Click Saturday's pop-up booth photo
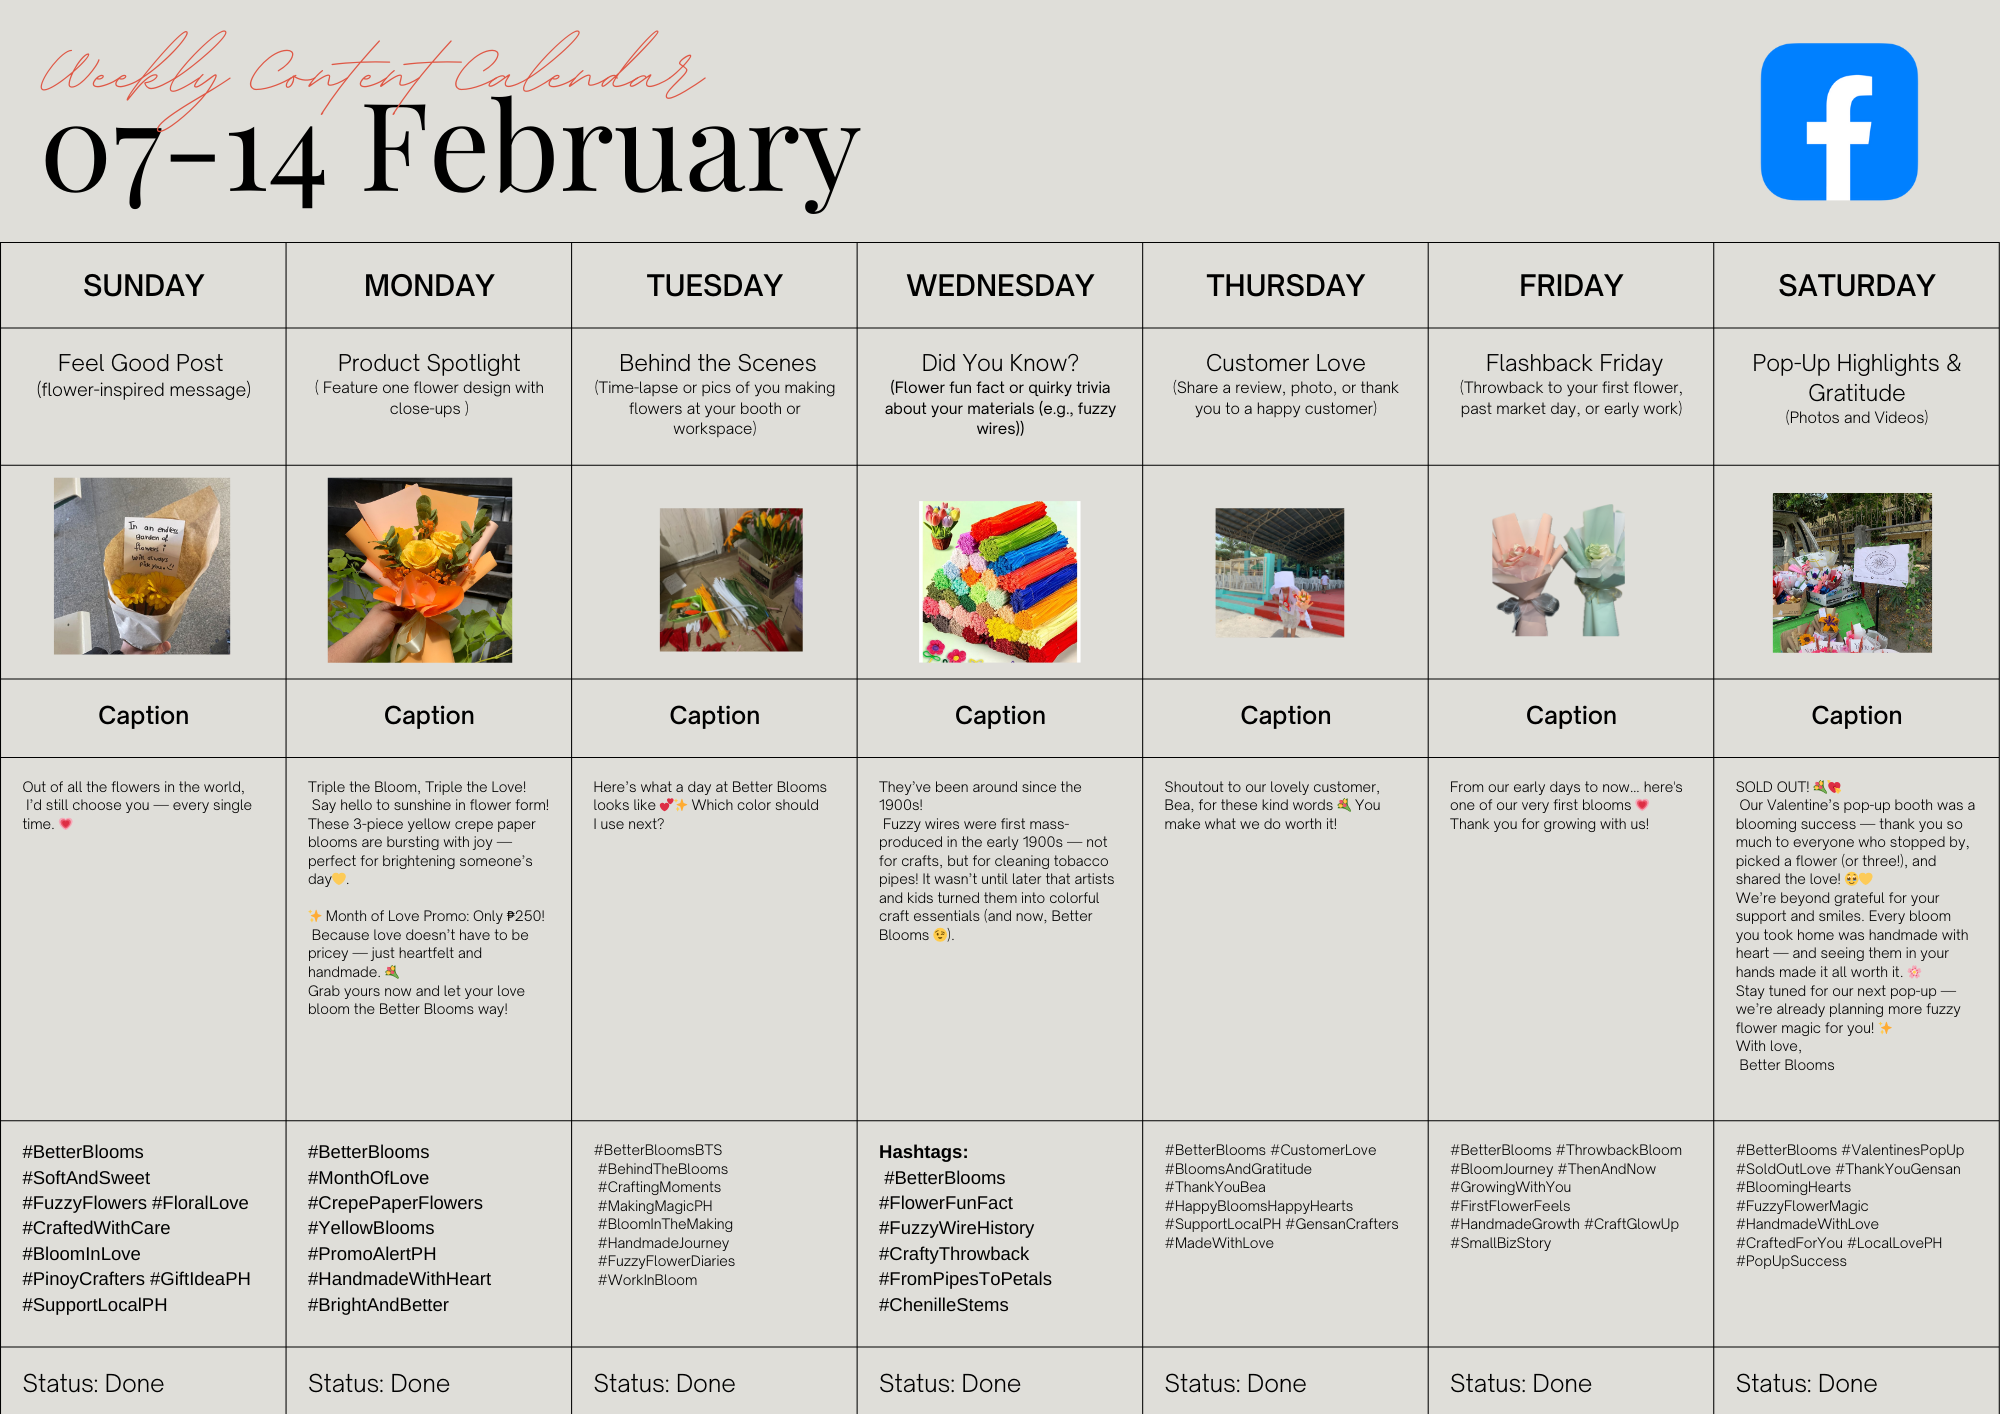The image size is (2000, 1414). click(1852, 573)
